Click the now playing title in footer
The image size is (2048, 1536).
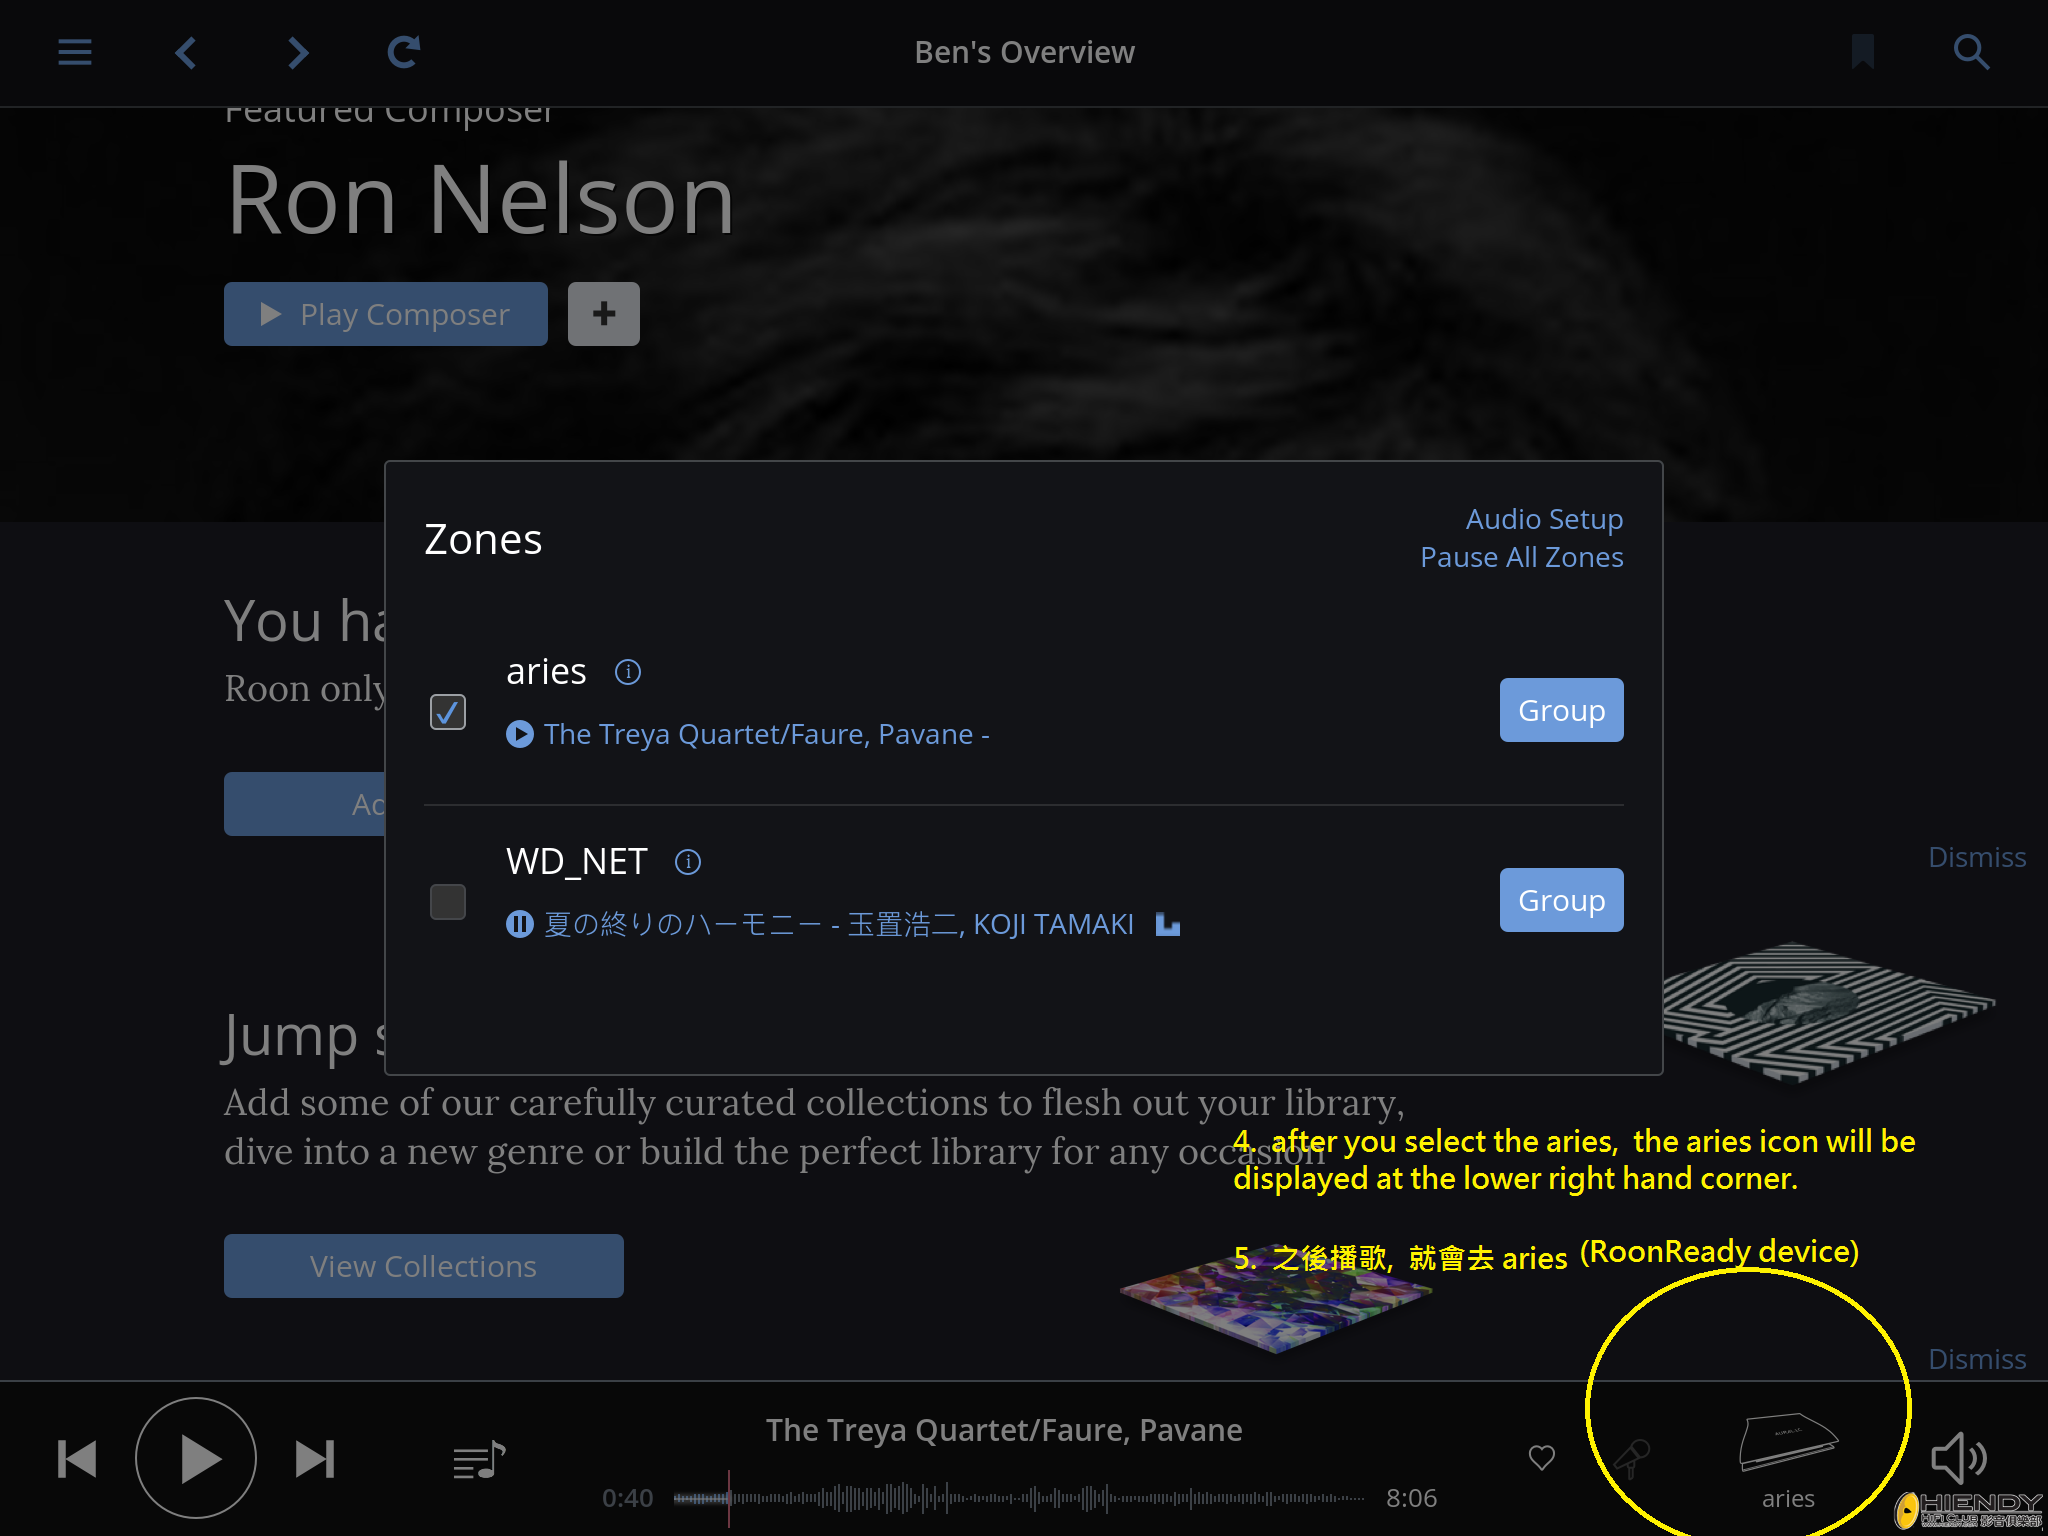pyautogui.click(x=1004, y=1430)
